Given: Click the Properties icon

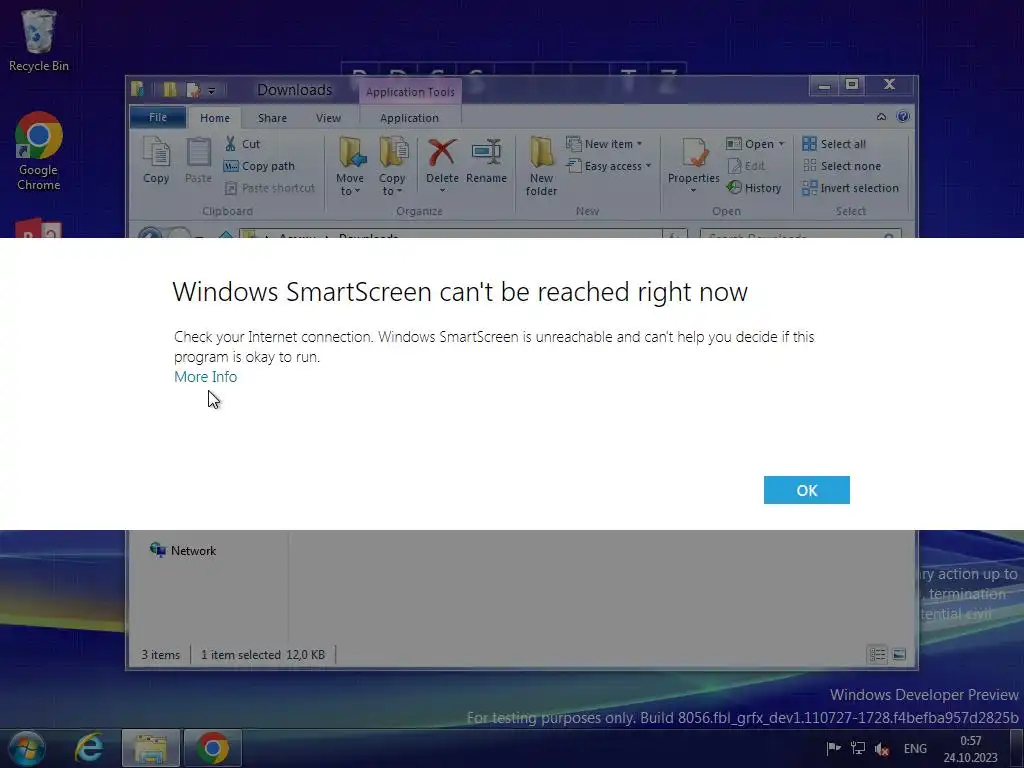Looking at the screenshot, I should [x=694, y=153].
